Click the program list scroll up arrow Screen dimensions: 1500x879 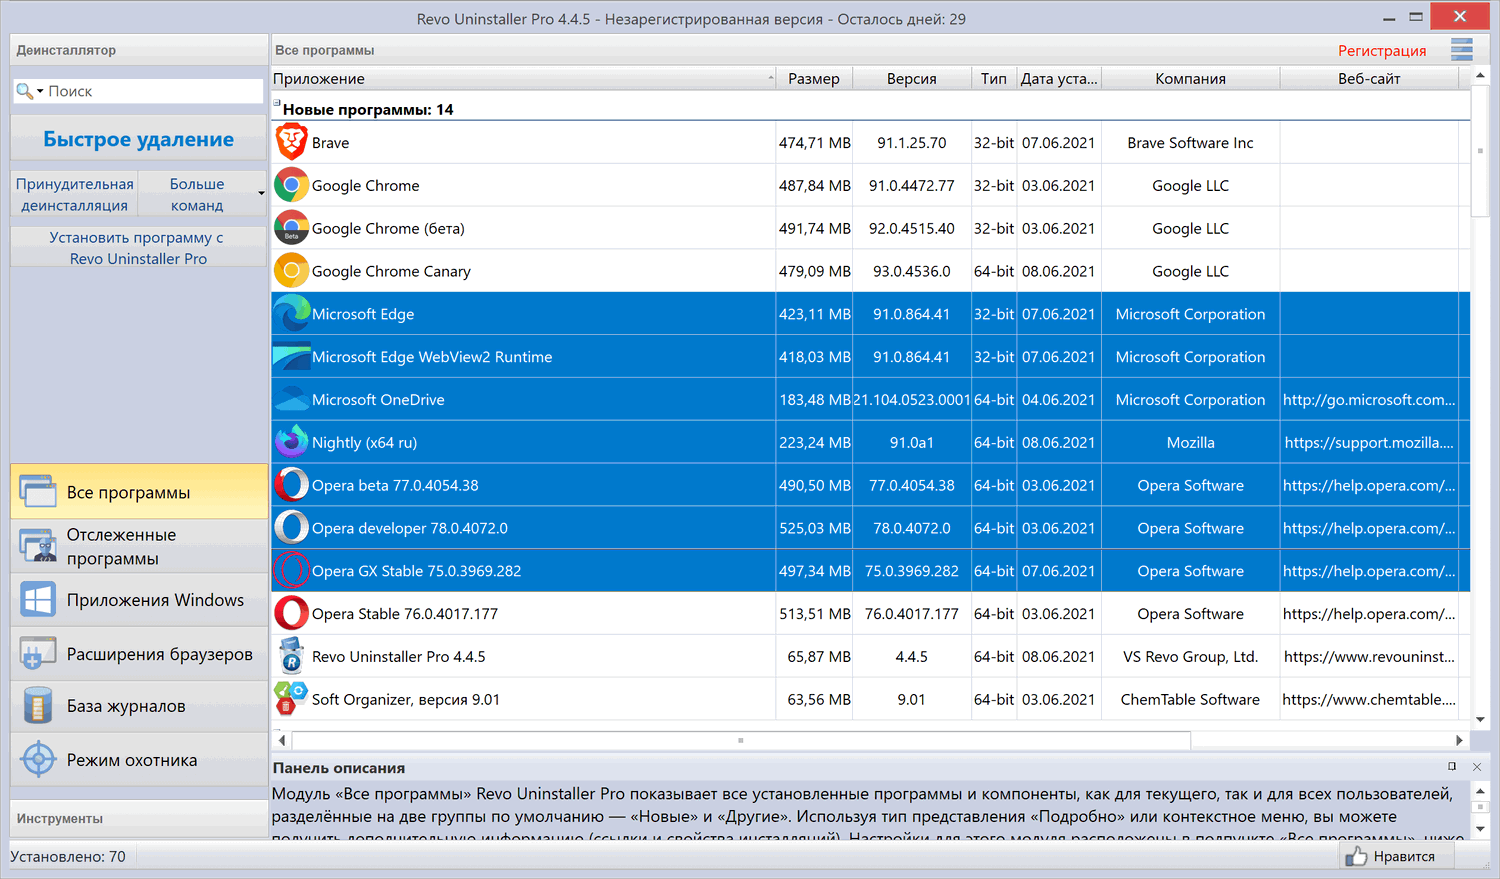pos(1481,76)
